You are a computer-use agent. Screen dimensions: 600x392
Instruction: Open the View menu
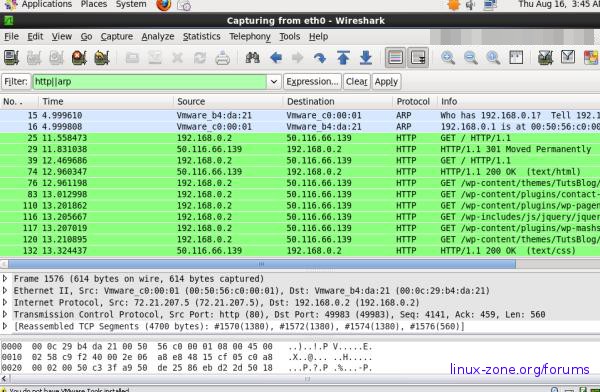62,36
